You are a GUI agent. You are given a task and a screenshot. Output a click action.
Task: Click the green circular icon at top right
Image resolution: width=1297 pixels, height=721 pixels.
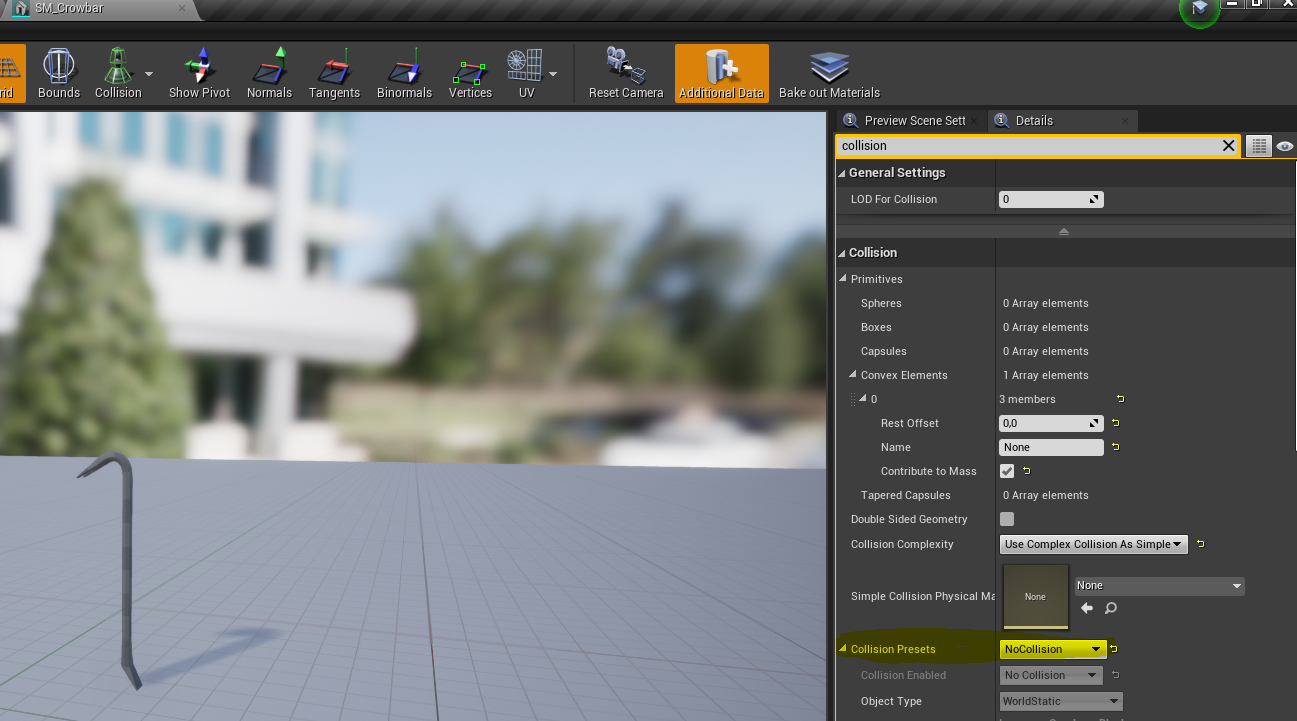1199,9
